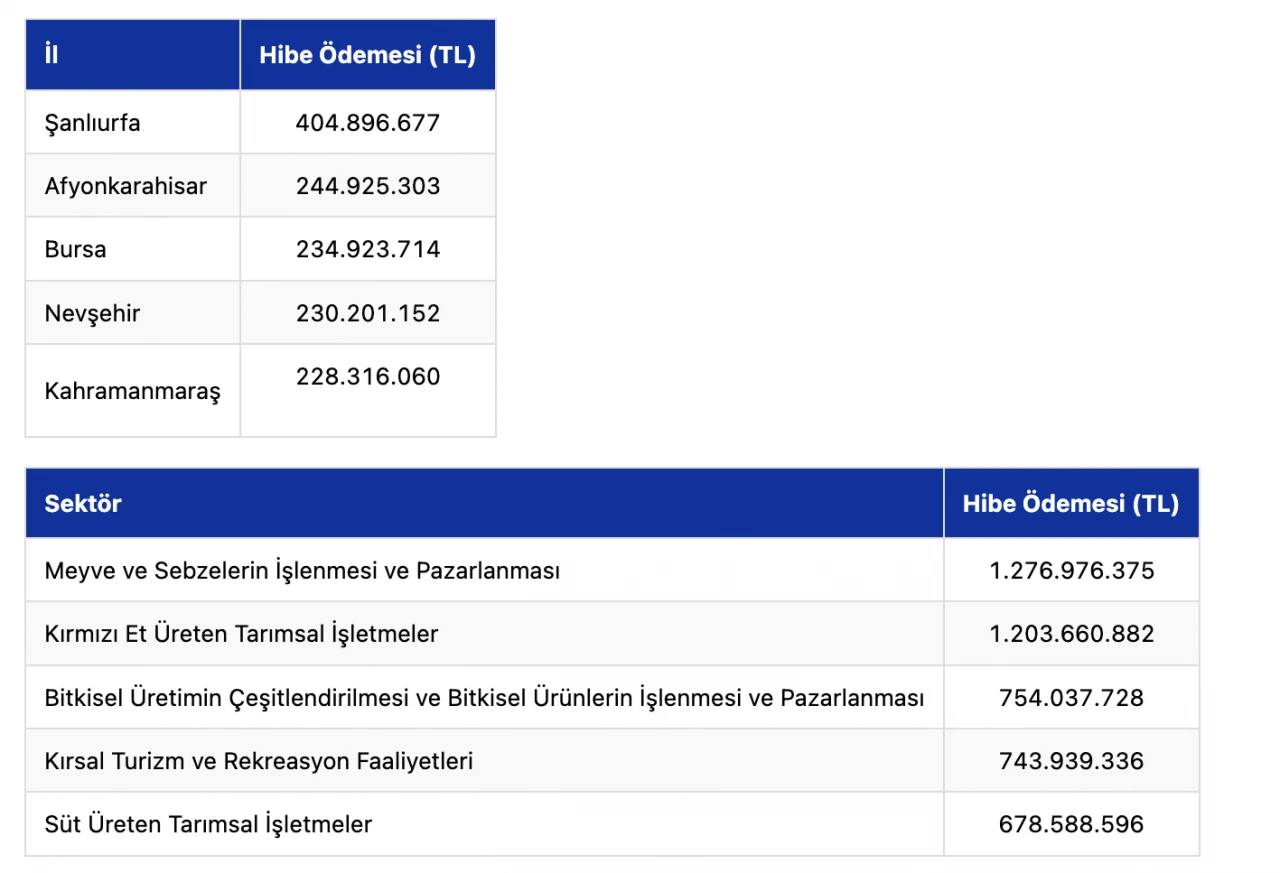Click the 404.896.677 grant amount

point(367,123)
